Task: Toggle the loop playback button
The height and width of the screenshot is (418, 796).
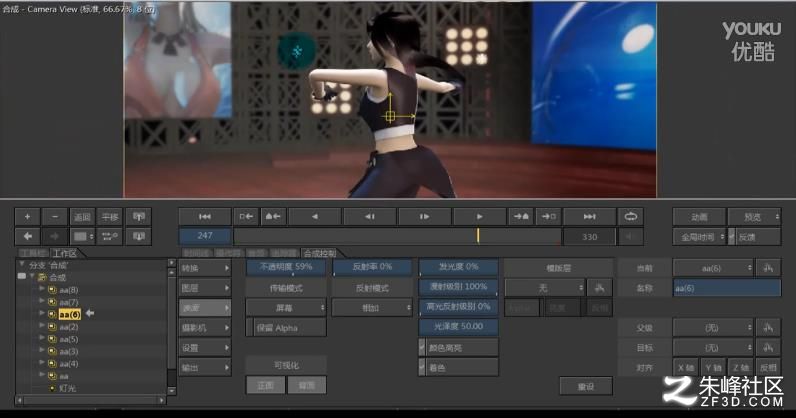Action: pyautogui.click(x=631, y=217)
